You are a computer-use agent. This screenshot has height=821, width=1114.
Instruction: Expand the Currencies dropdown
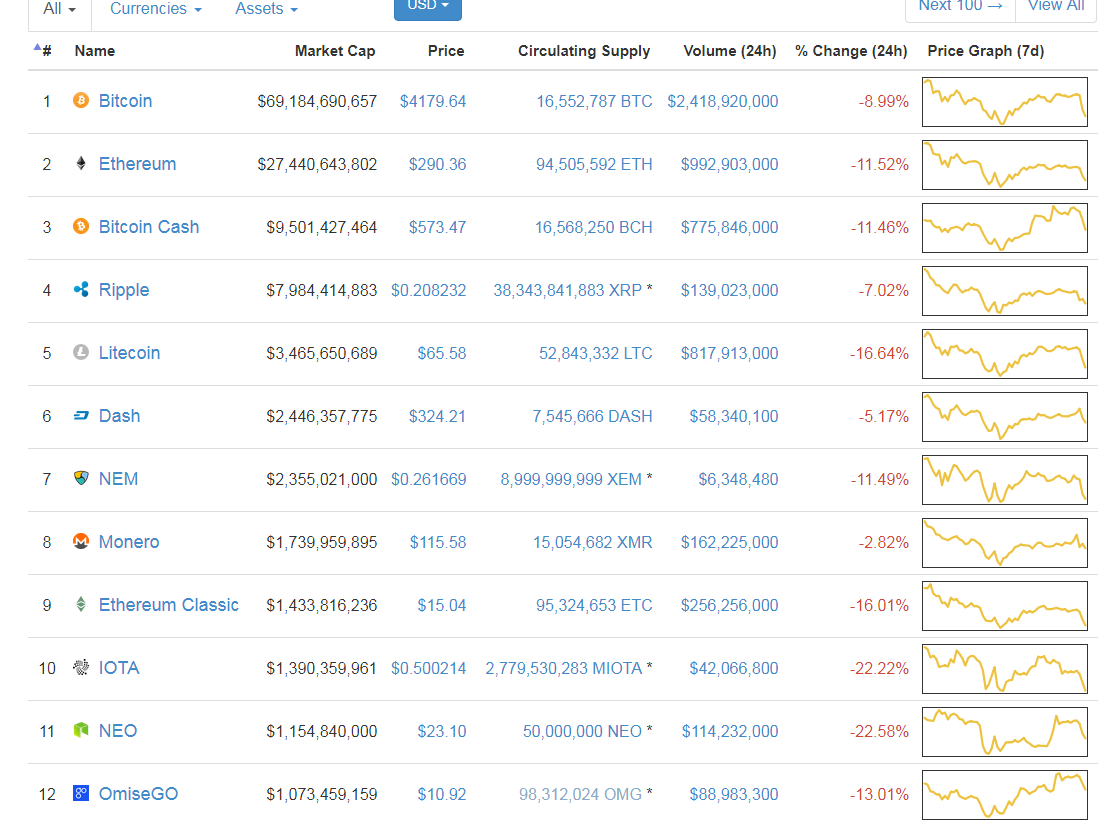pos(156,9)
